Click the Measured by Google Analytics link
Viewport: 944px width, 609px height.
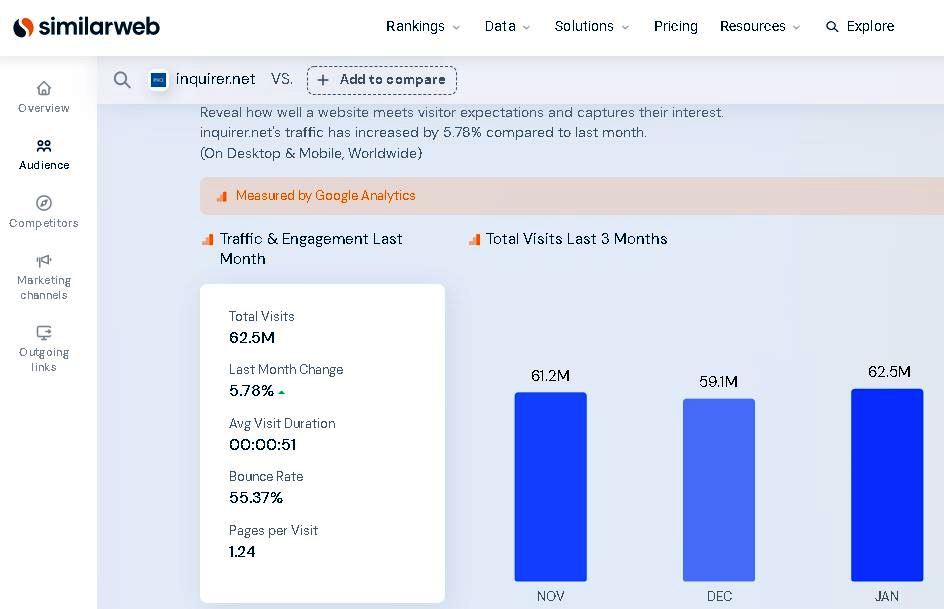click(x=325, y=196)
